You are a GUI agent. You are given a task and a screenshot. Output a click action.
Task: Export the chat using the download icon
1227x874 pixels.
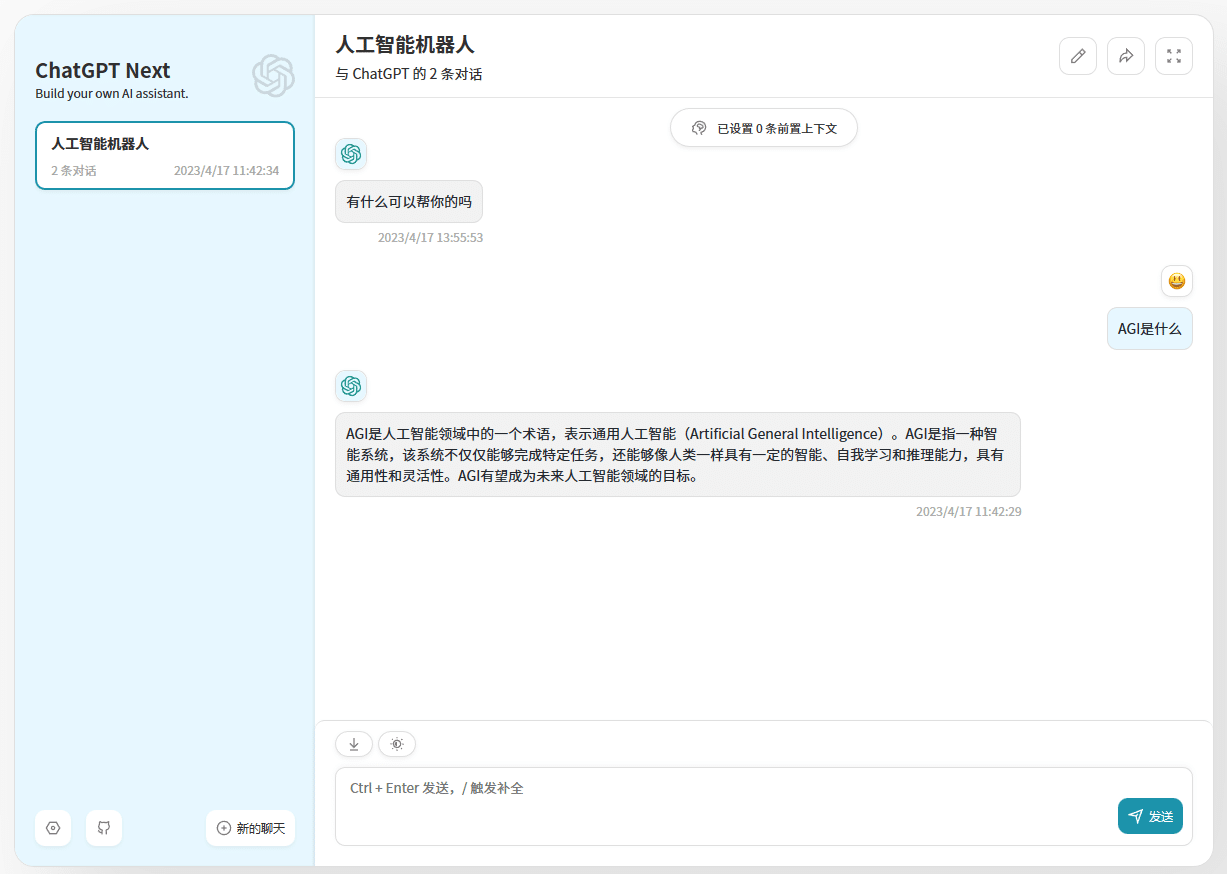coord(353,744)
